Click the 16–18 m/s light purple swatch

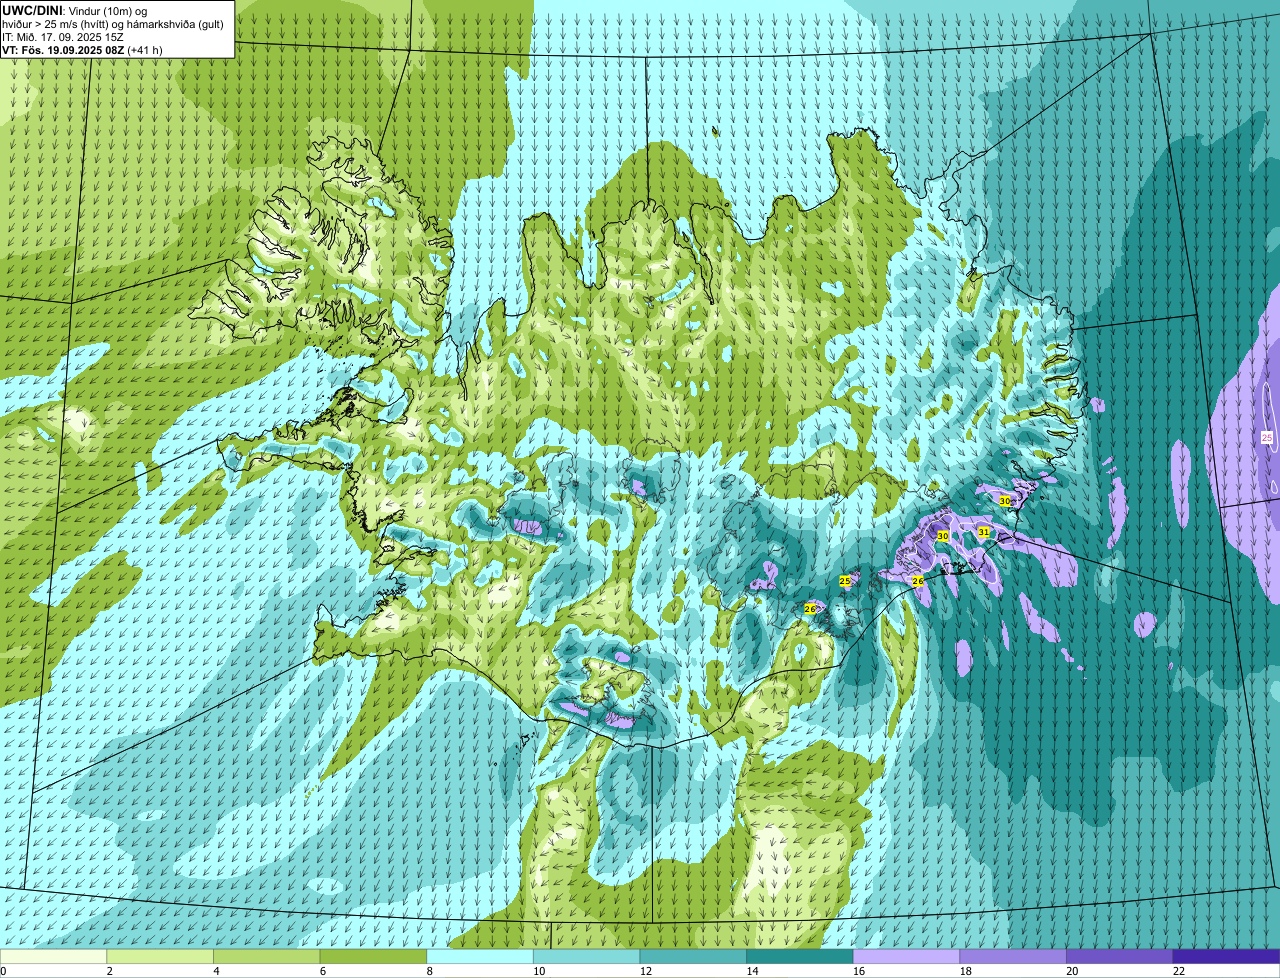pos(906,956)
